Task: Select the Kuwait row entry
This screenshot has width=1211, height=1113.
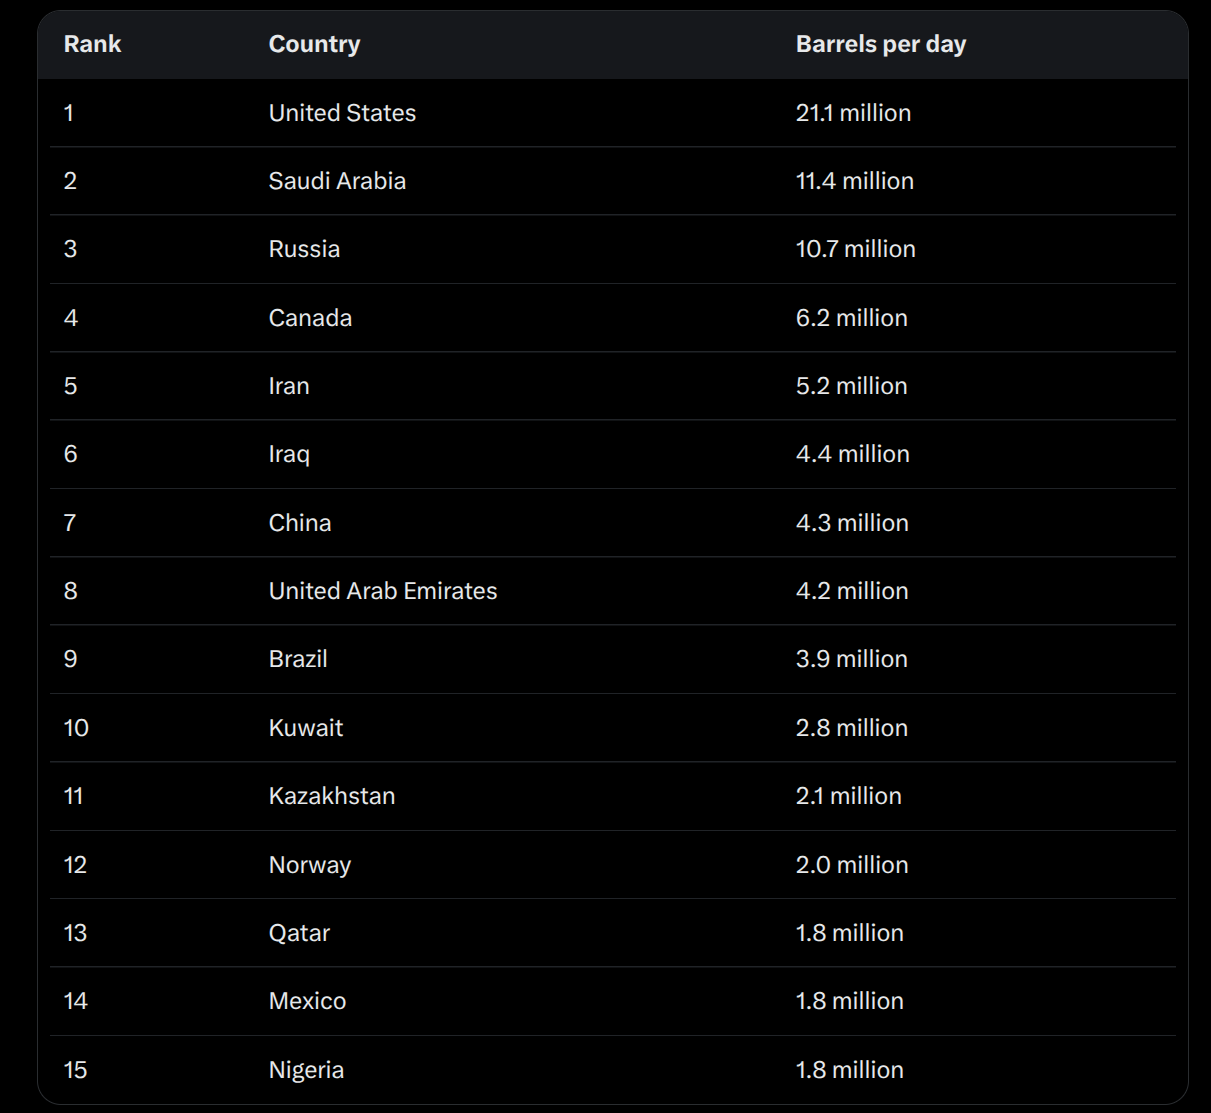Action: click(x=306, y=728)
